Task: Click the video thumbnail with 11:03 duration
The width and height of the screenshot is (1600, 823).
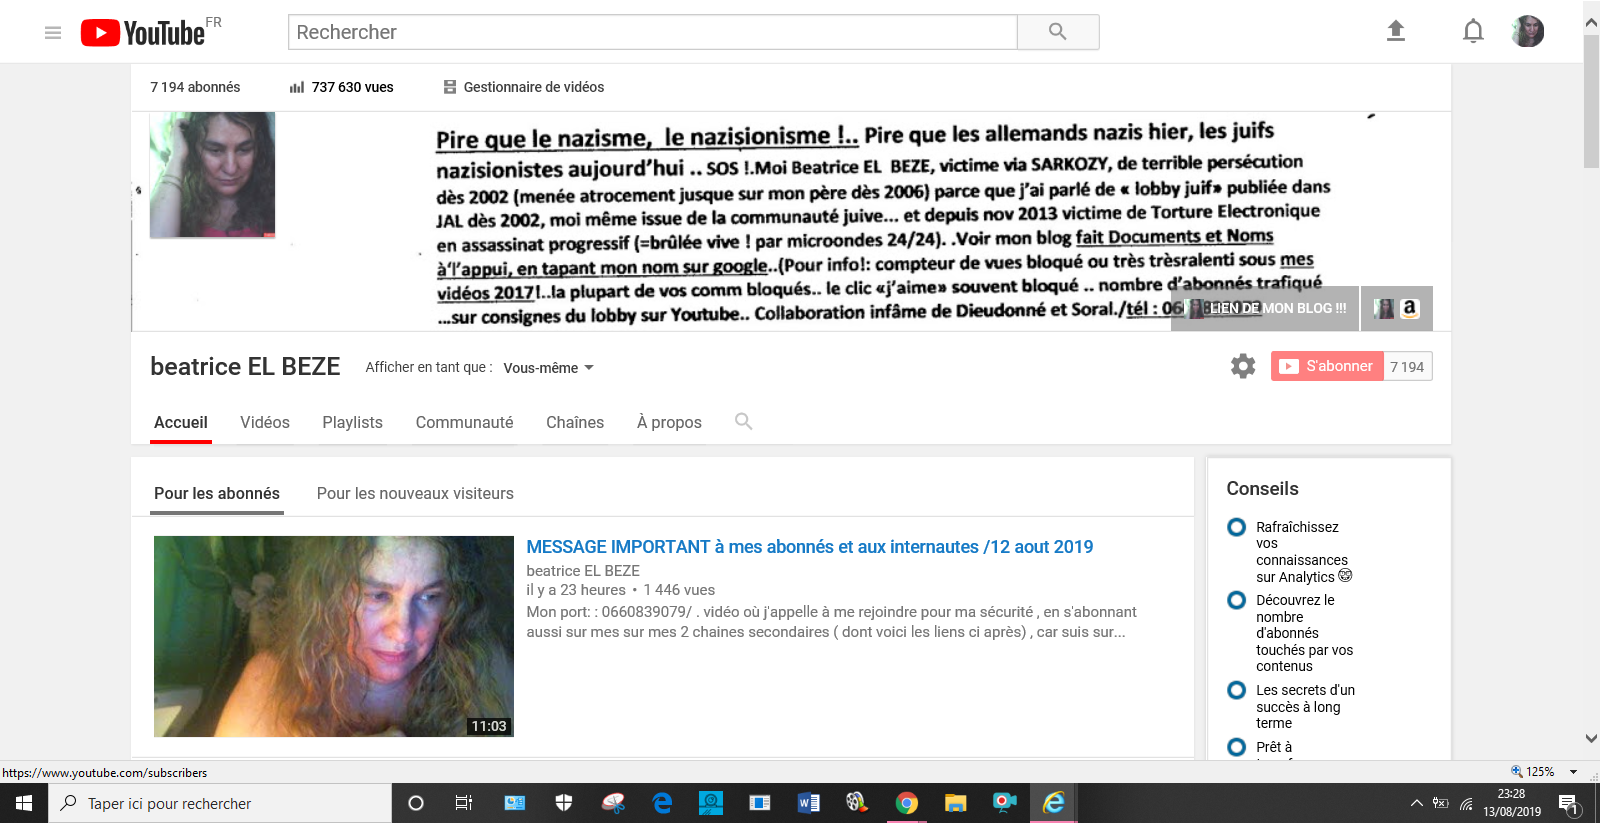Action: click(x=334, y=636)
